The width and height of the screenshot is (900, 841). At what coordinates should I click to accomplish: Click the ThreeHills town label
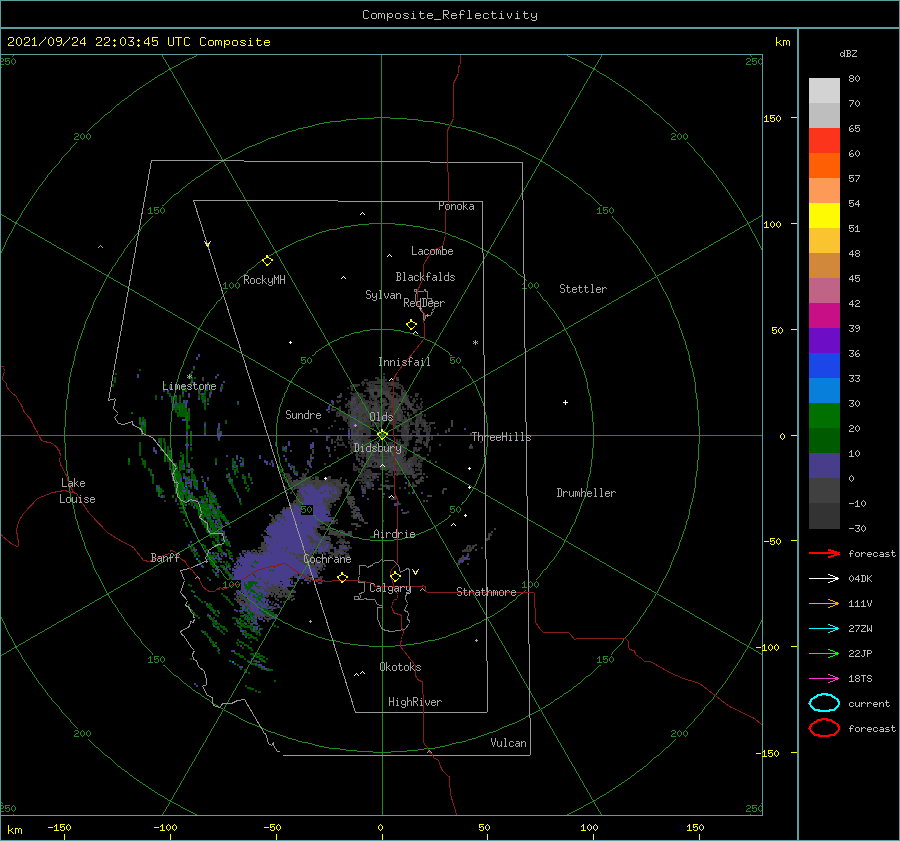[502, 437]
